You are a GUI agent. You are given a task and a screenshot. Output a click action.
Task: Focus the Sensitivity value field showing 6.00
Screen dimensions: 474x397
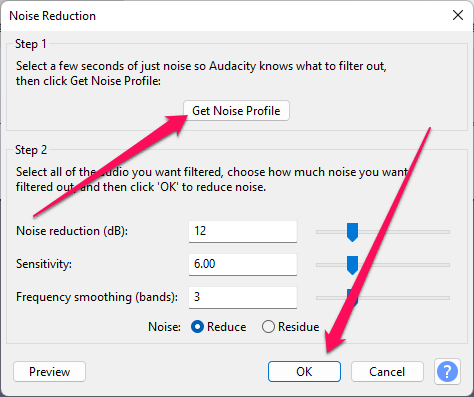coord(243,264)
